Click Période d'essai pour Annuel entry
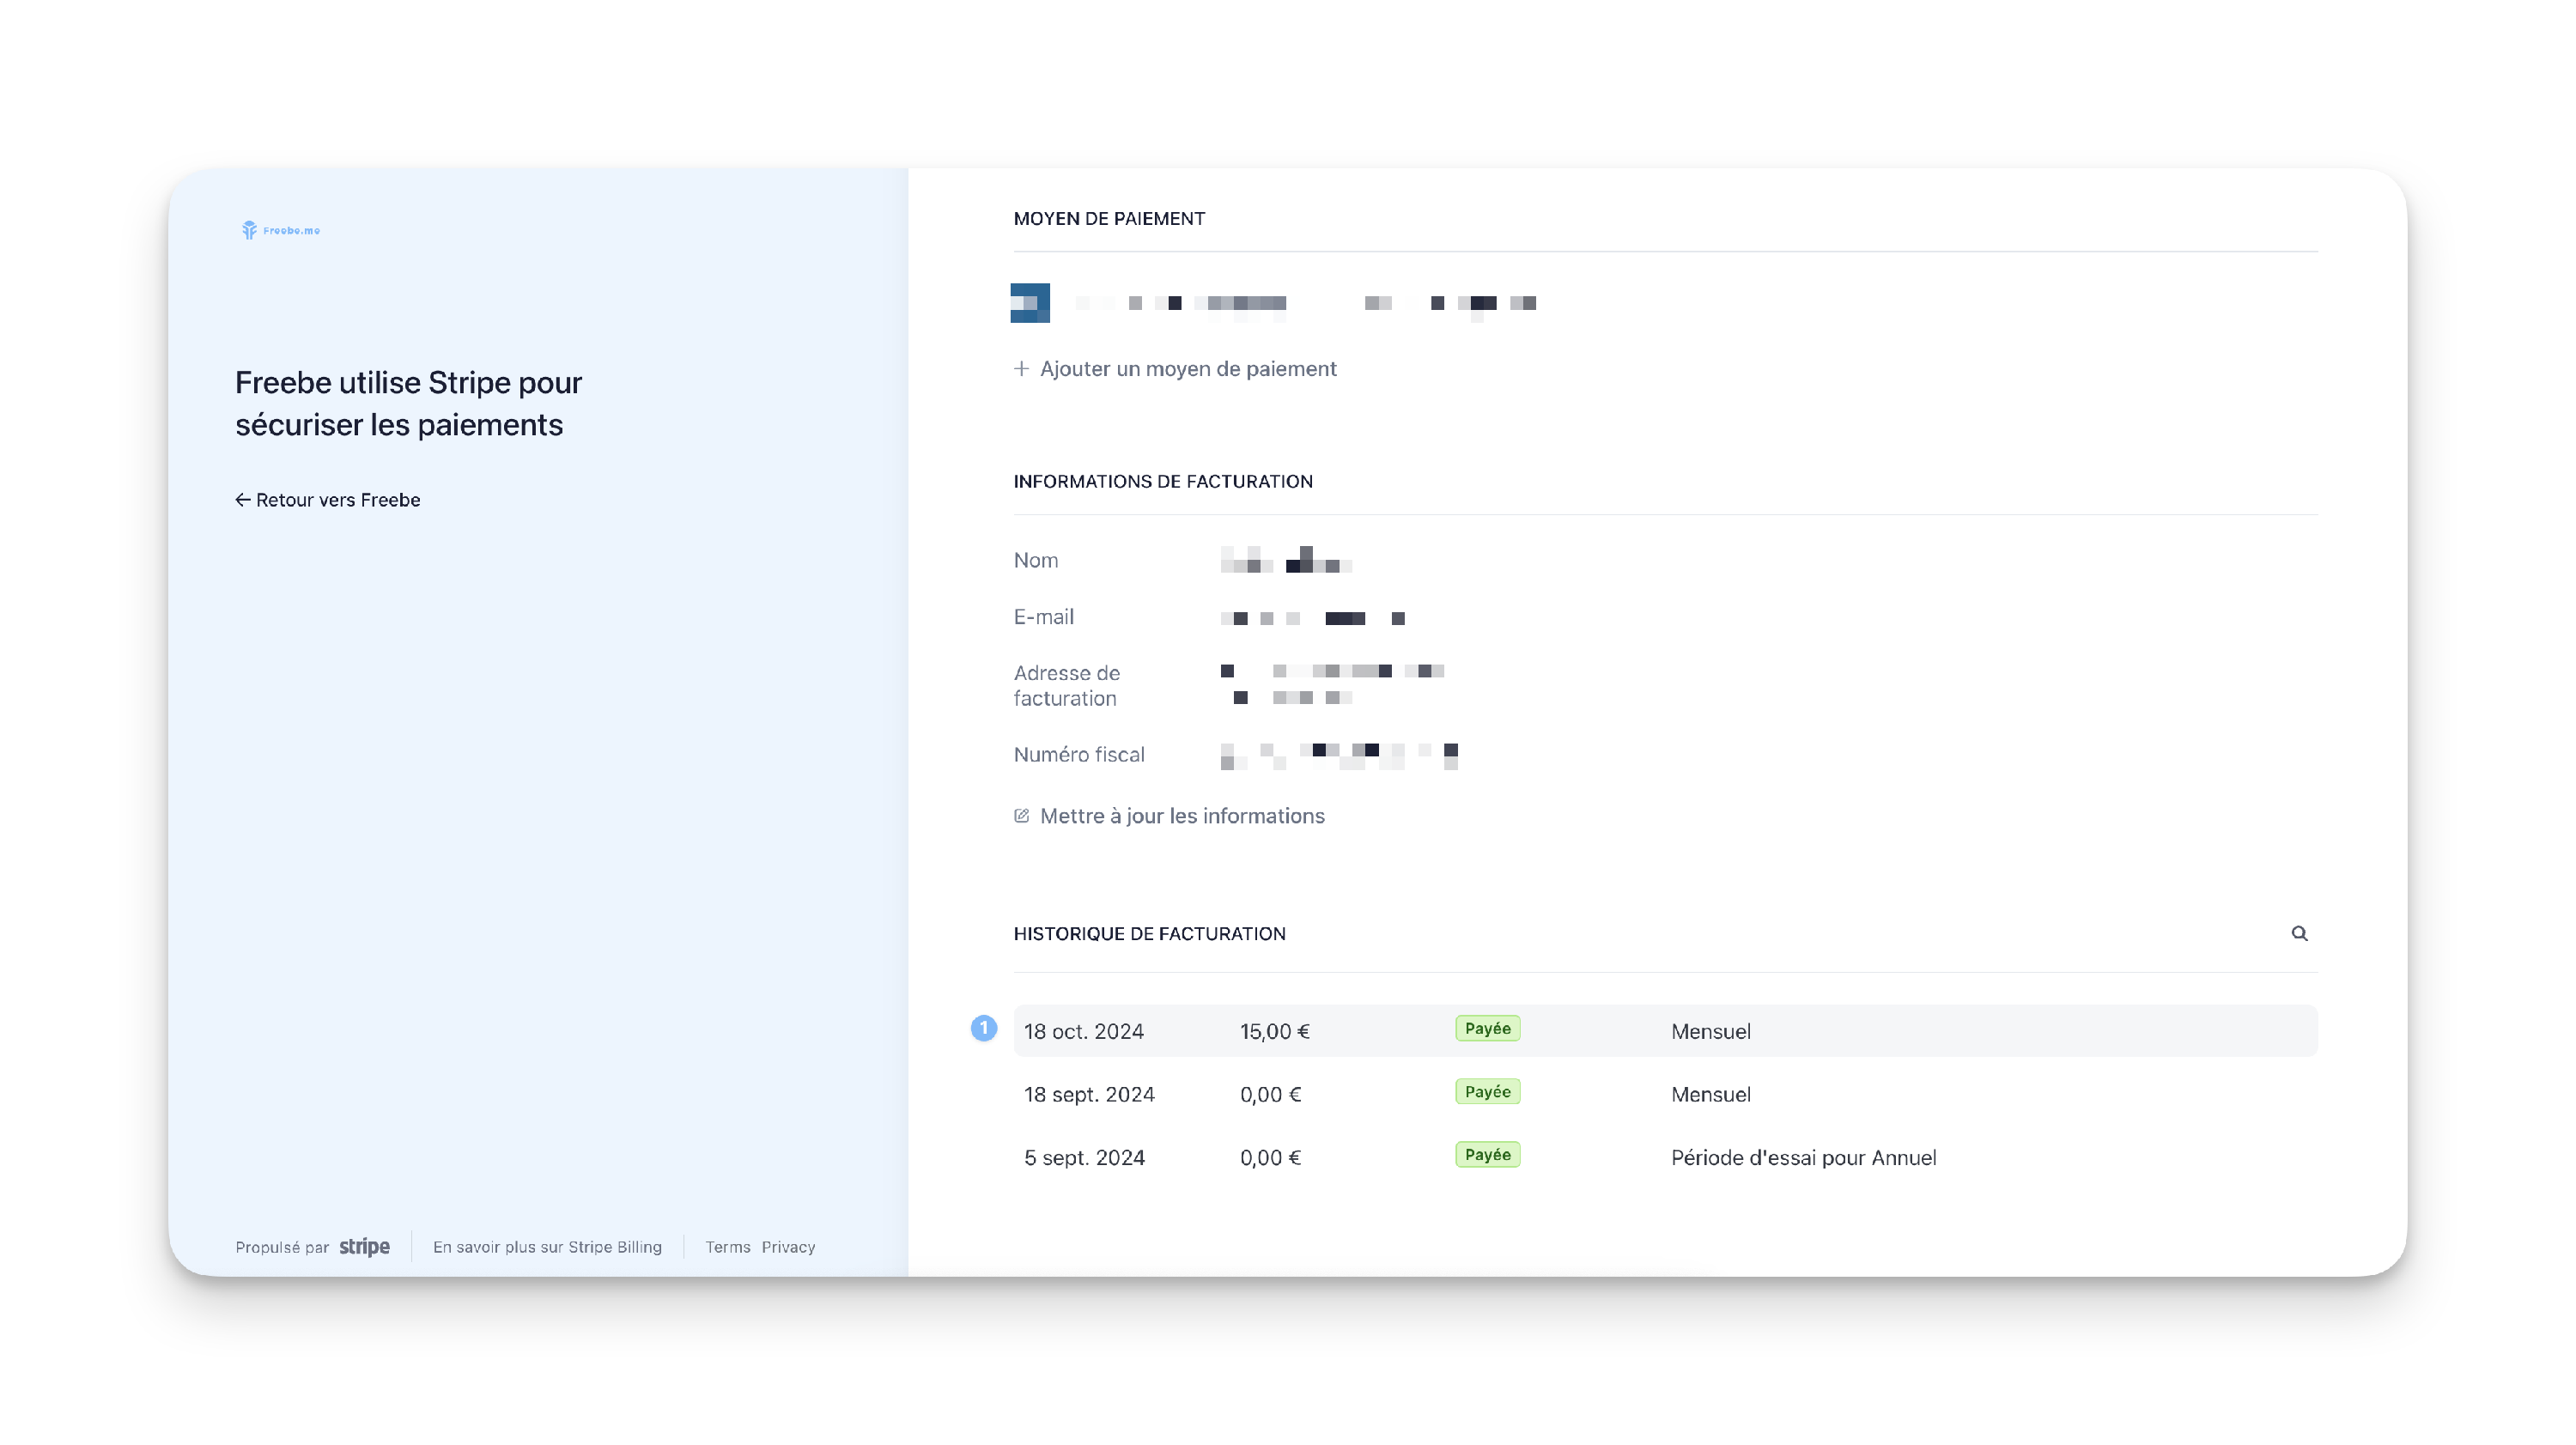 coord(1803,1157)
